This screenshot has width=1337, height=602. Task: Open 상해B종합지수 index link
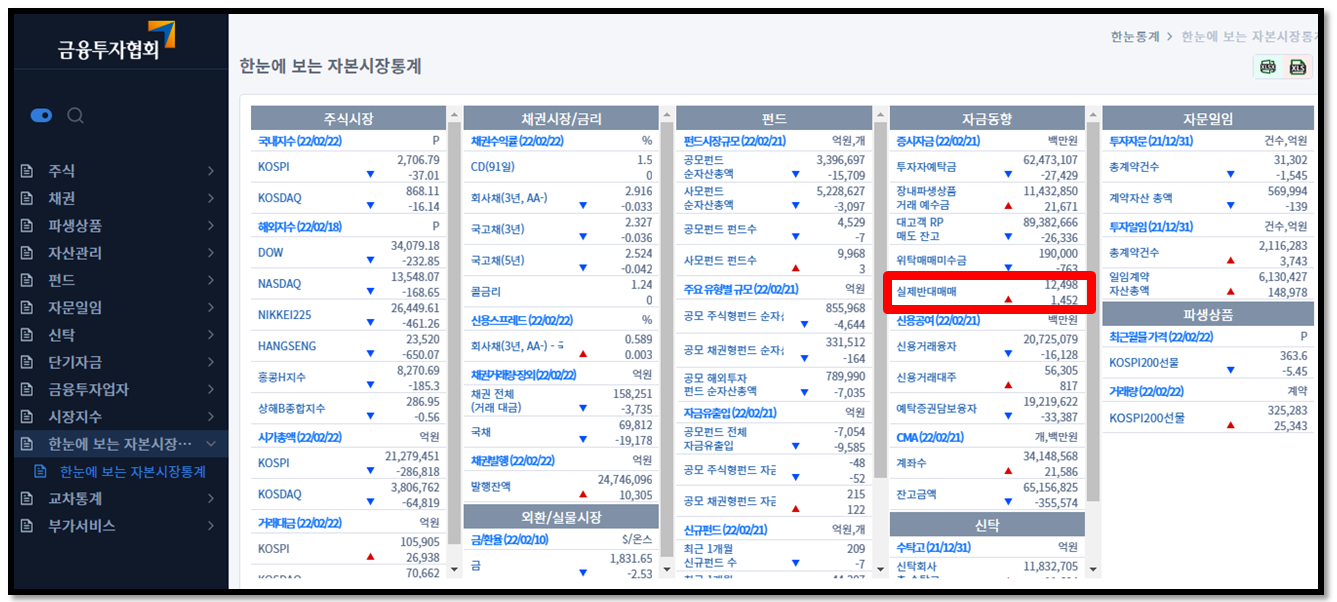pos(291,408)
